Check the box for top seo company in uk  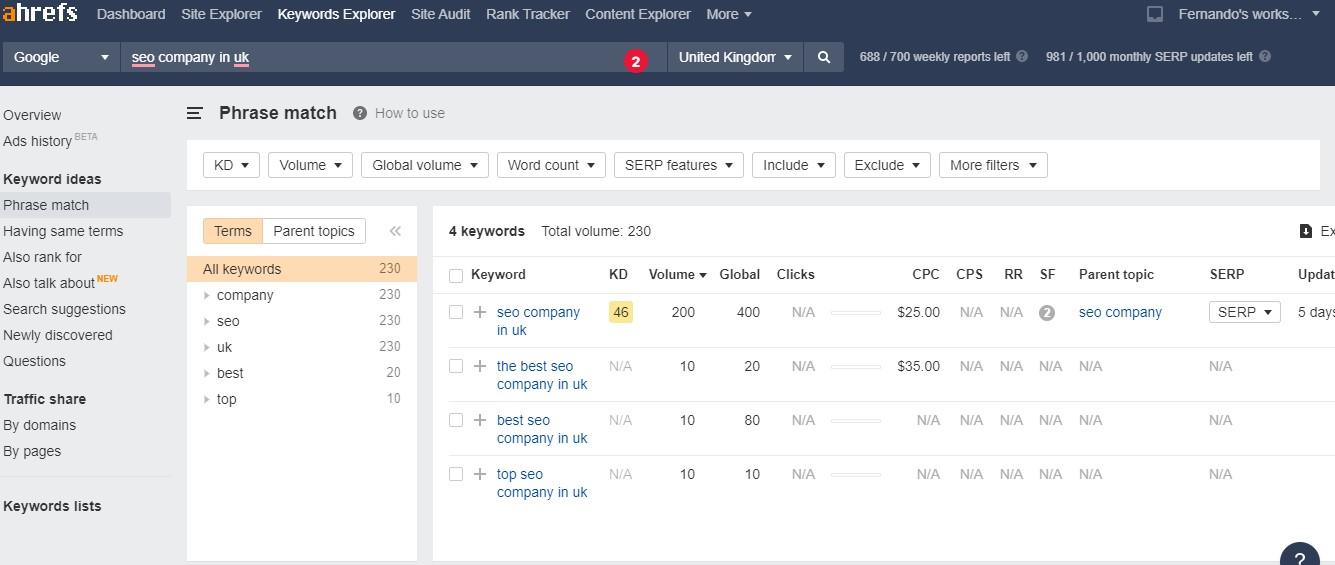[x=456, y=474]
